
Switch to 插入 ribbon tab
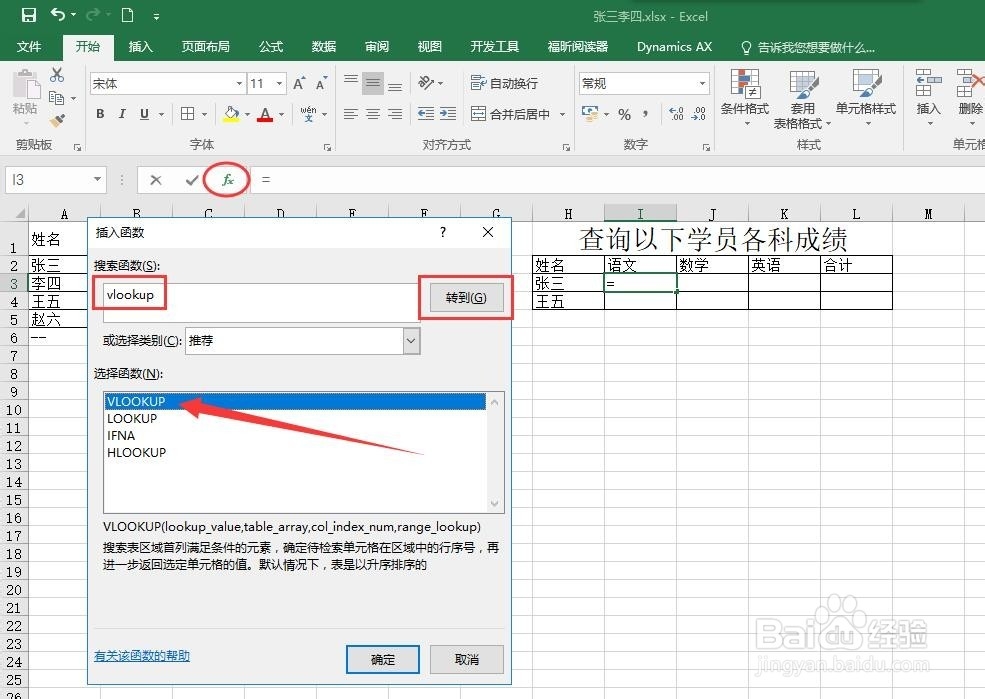141,46
